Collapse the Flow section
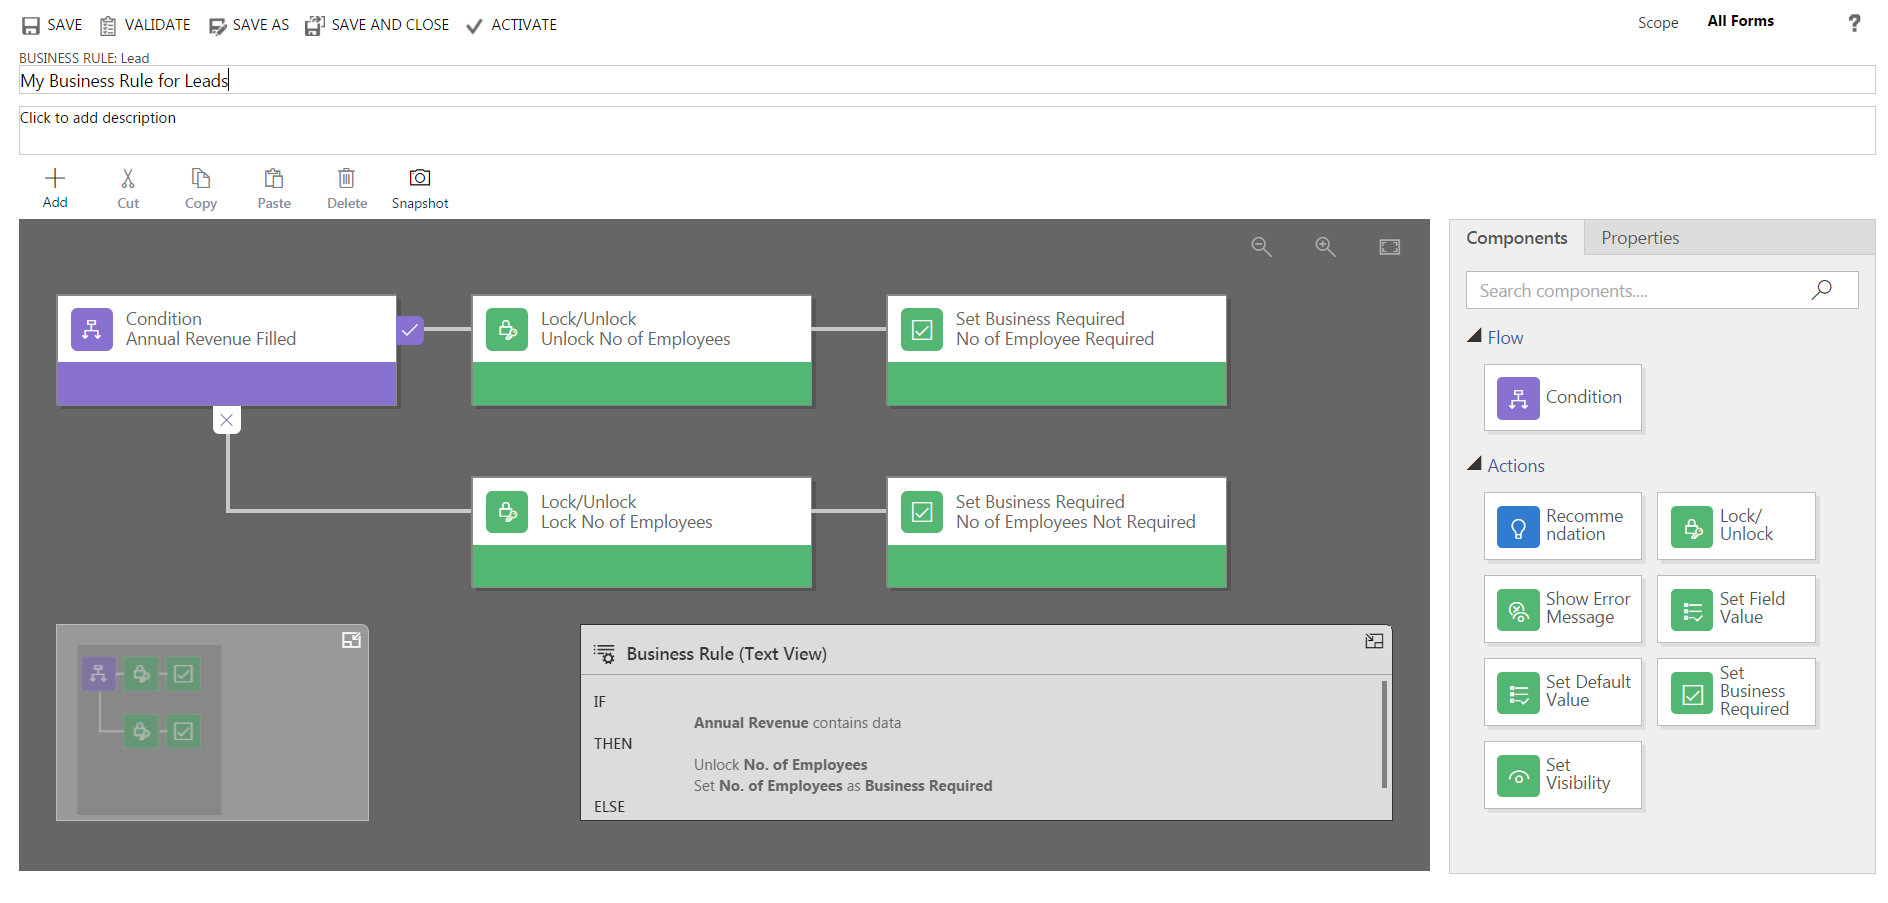The height and width of the screenshot is (903, 1888). point(1475,337)
